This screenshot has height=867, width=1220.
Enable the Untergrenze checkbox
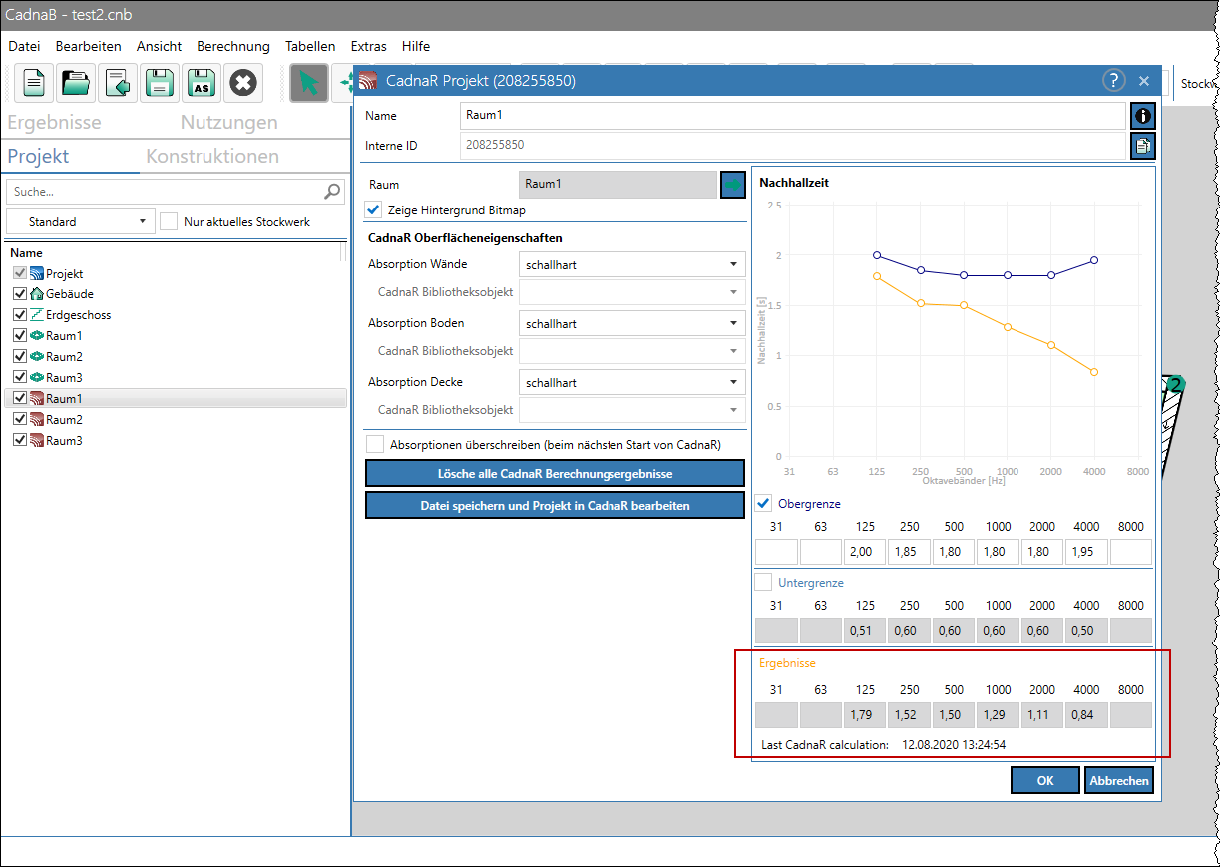click(763, 582)
